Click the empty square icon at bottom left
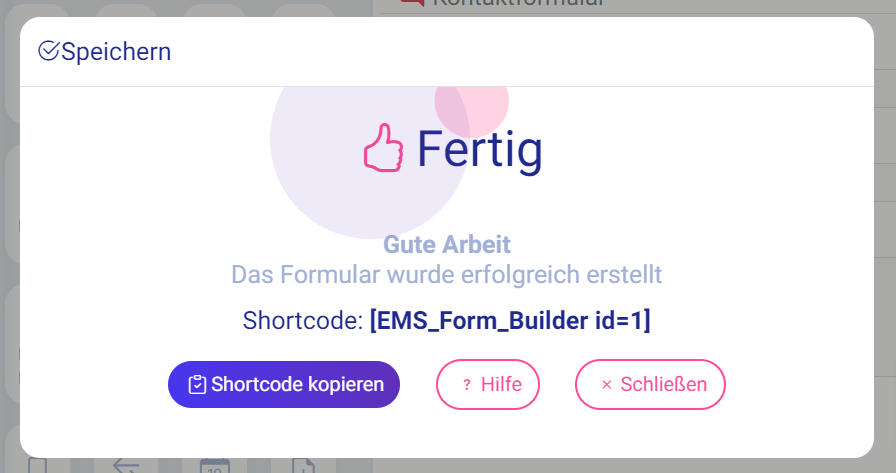Viewport: 896px width, 473px height. 38,466
